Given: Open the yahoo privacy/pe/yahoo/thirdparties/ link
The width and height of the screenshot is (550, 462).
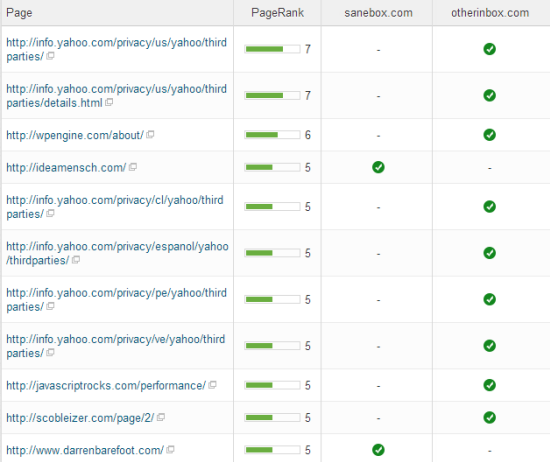Looking at the screenshot, I should [116, 300].
